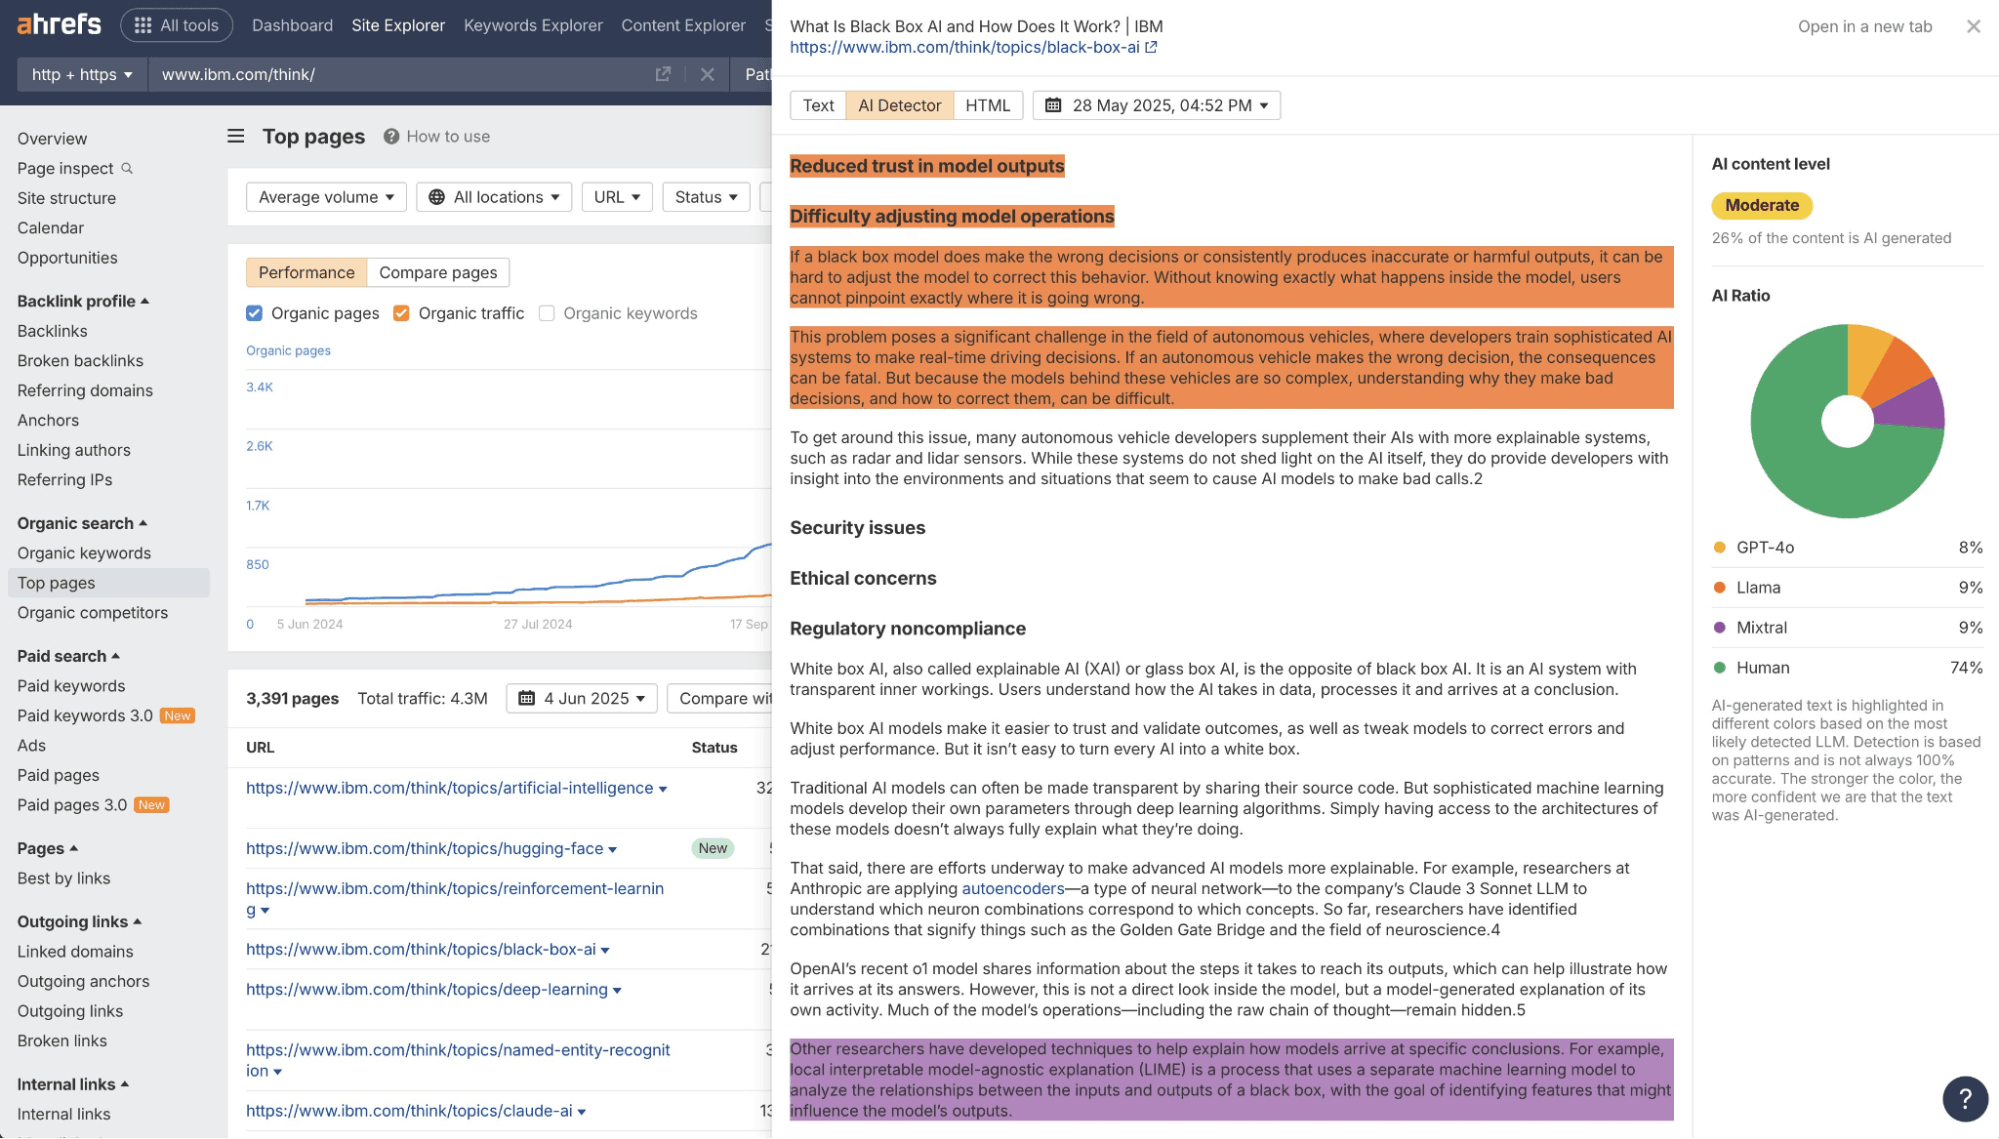Screen dimensions: 1999x1139
Task: Enable the Organic keywords checkbox
Action: pos(546,313)
